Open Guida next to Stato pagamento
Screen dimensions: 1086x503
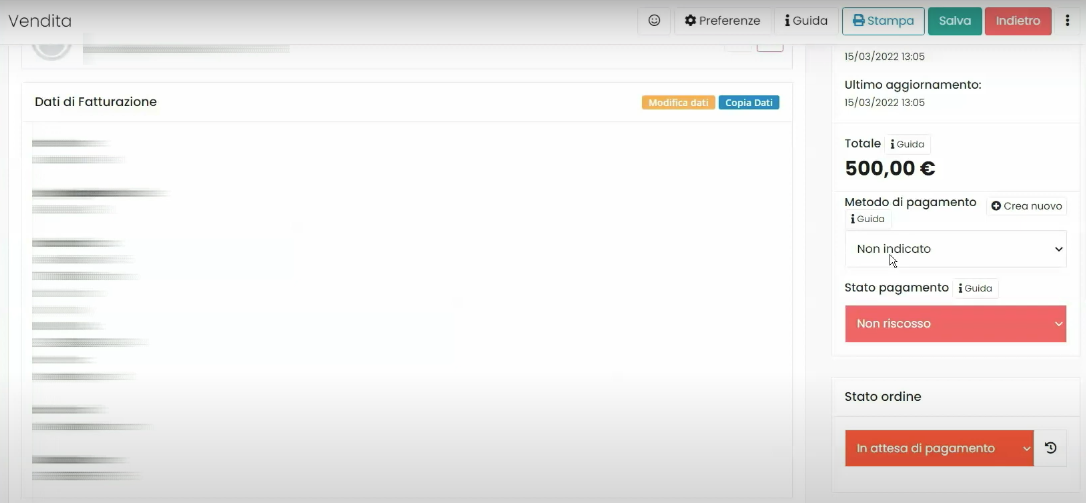[x=975, y=288]
